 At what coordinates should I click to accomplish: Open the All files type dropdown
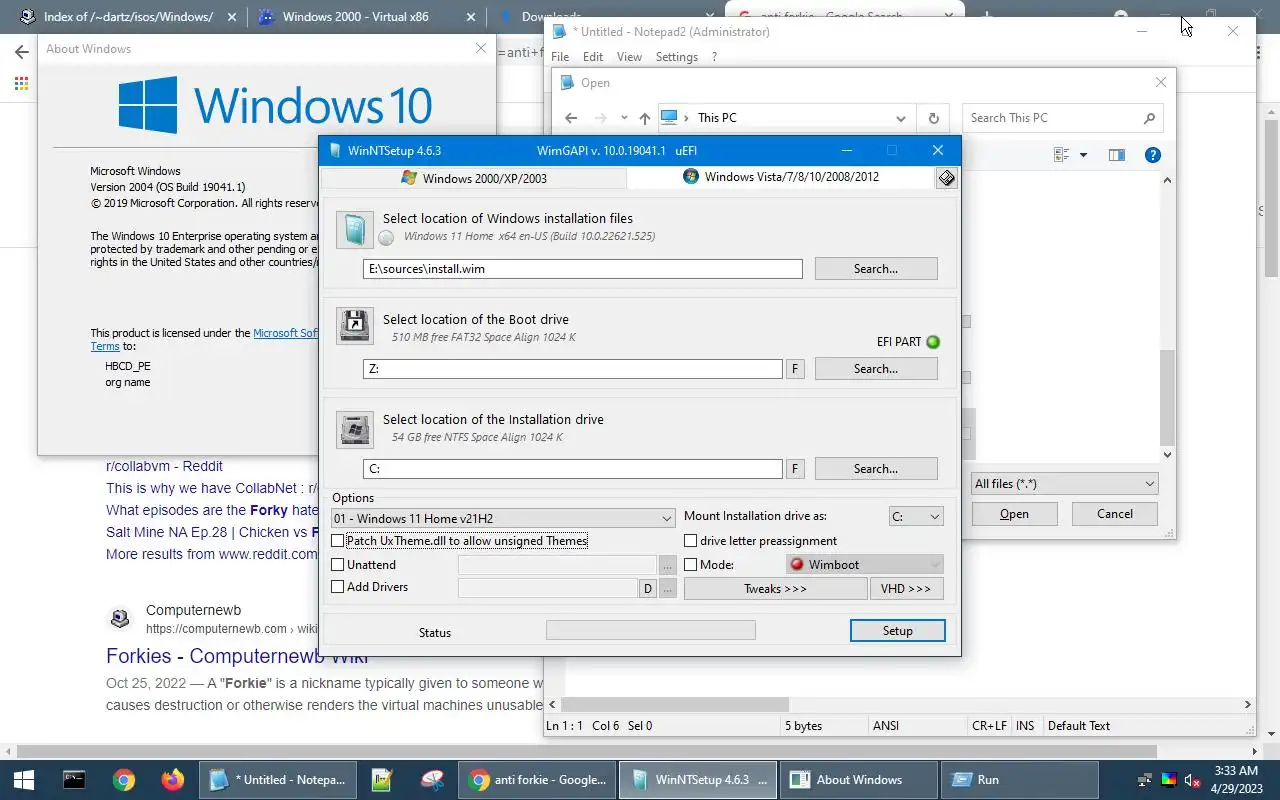(x=1064, y=484)
